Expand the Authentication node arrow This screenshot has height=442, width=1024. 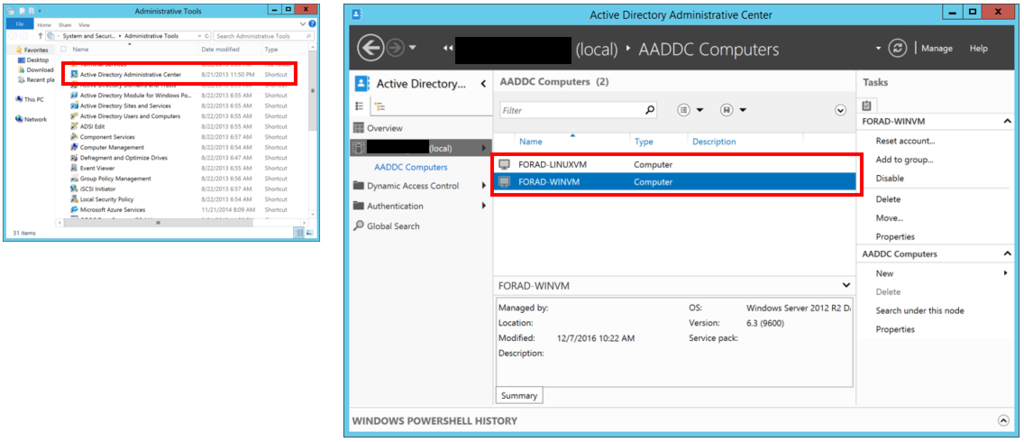[x=484, y=206]
